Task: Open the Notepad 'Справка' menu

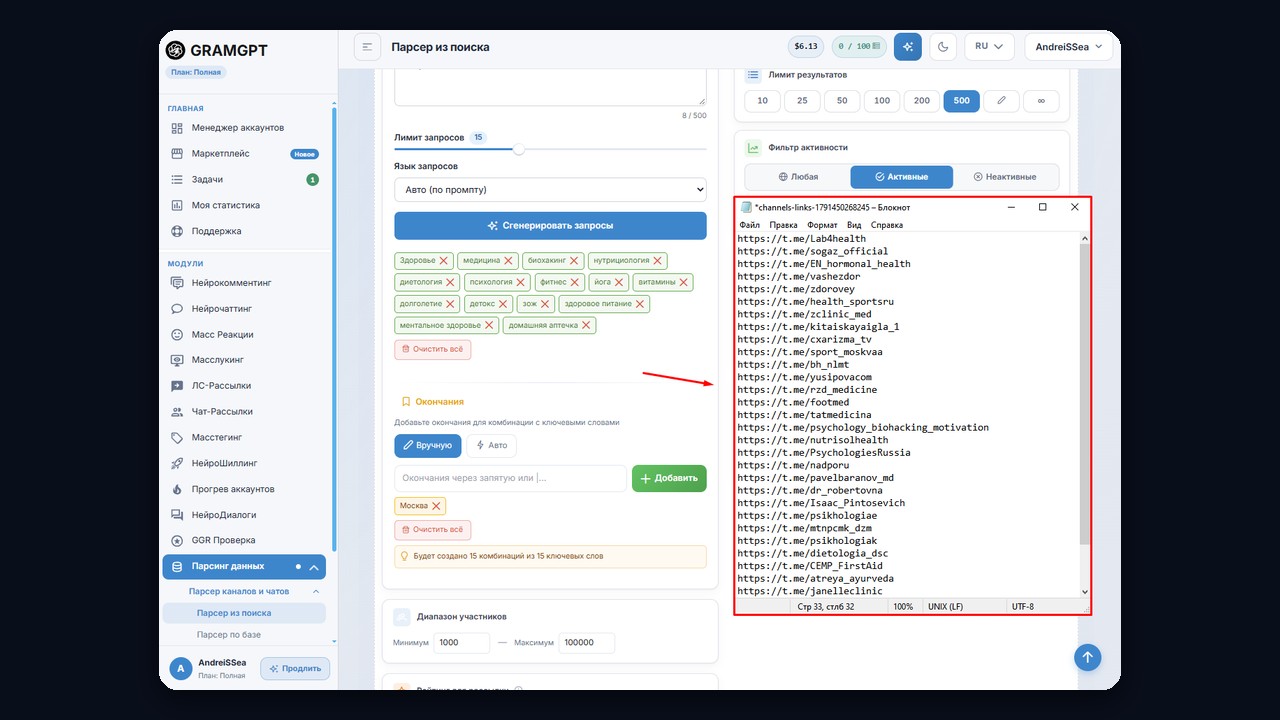Action: (887, 225)
